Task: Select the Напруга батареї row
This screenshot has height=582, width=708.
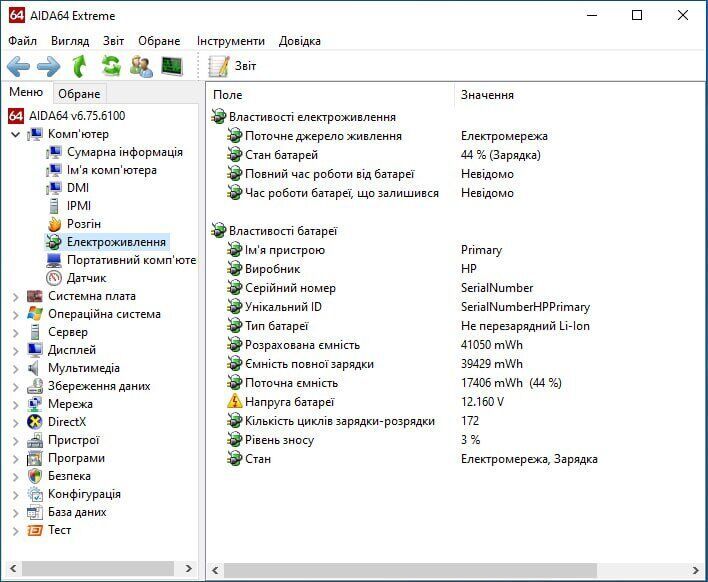Action: click(x=289, y=402)
